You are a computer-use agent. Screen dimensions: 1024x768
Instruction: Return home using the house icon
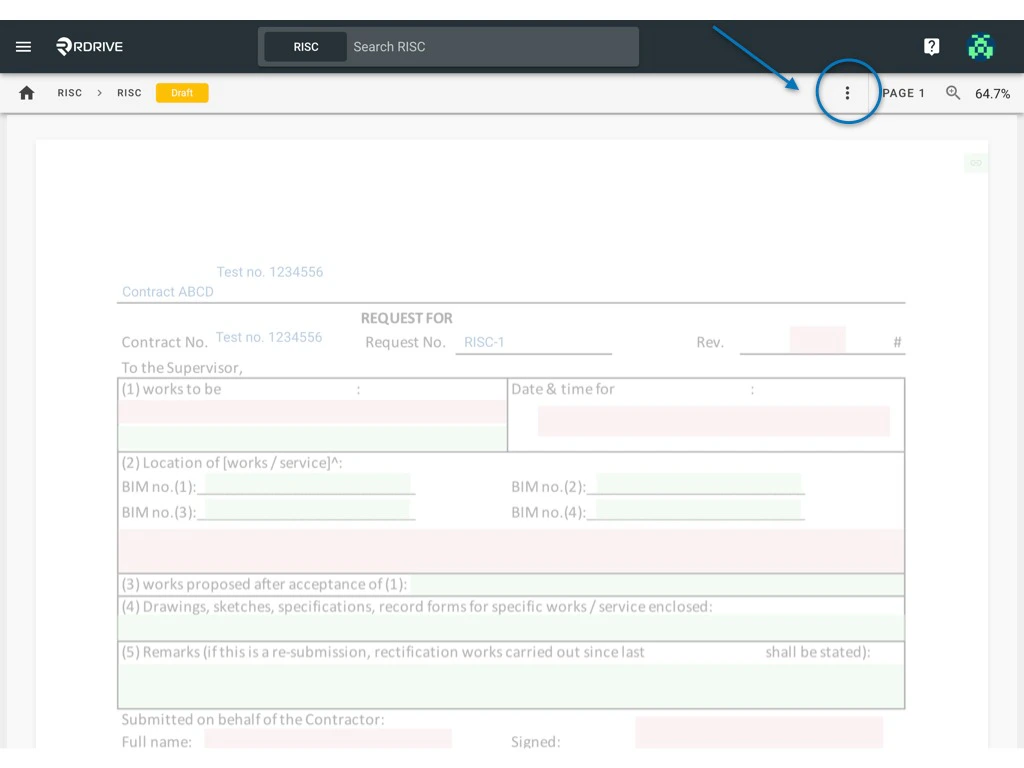point(26,92)
